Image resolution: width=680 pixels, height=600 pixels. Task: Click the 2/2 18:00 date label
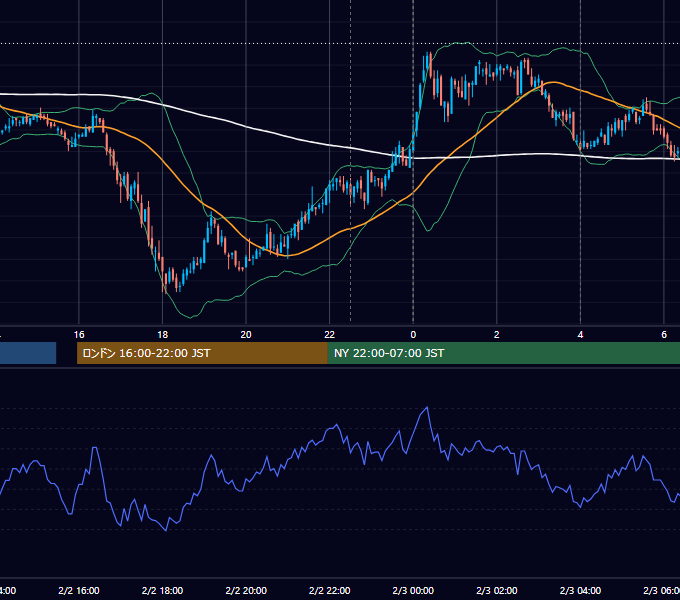tap(162, 590)
